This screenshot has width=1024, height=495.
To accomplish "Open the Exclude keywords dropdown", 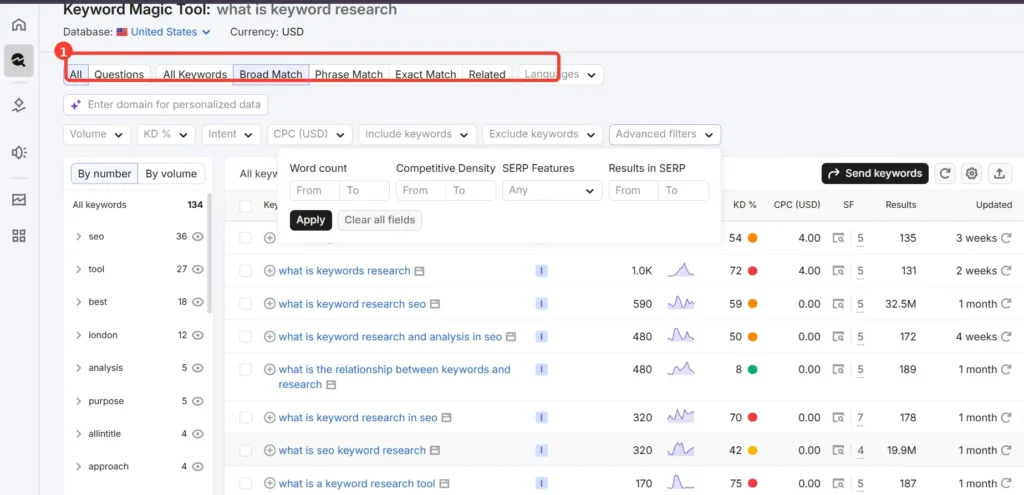I will pos(542,135).
